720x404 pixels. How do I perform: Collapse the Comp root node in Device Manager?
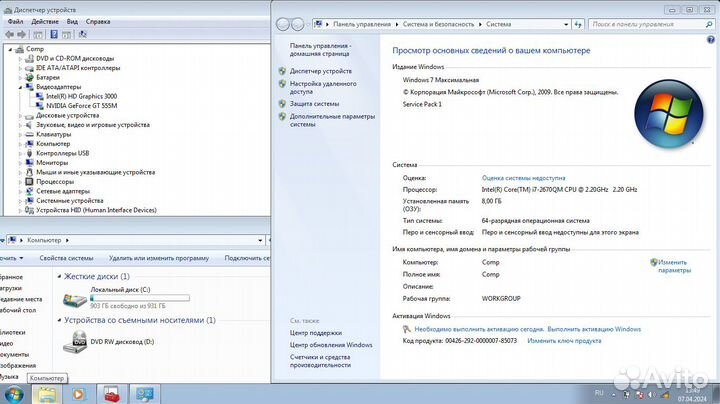[10, 49]
